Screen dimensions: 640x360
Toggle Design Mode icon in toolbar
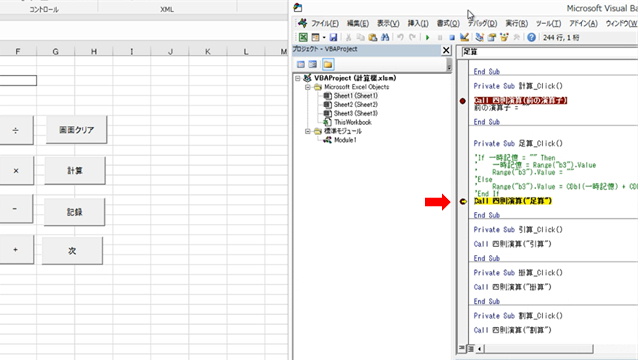click(x=464, y=38)
